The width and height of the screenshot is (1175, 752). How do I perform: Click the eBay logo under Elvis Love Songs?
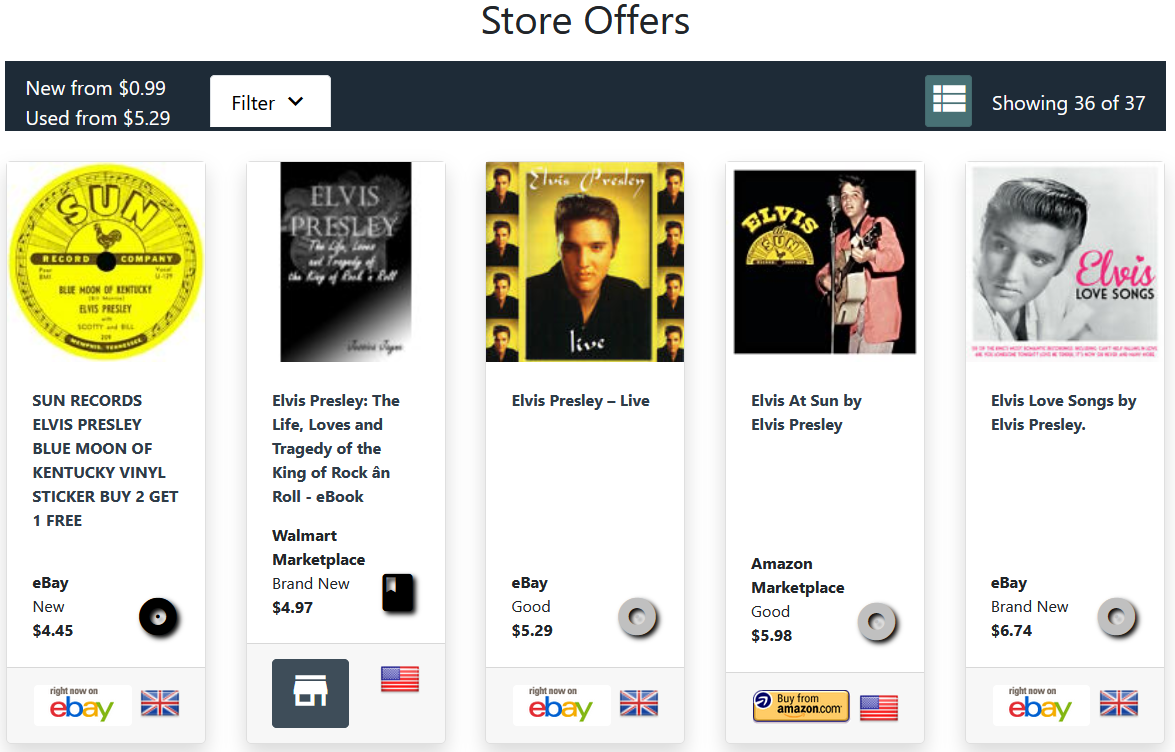click(x=1041, y=705)
